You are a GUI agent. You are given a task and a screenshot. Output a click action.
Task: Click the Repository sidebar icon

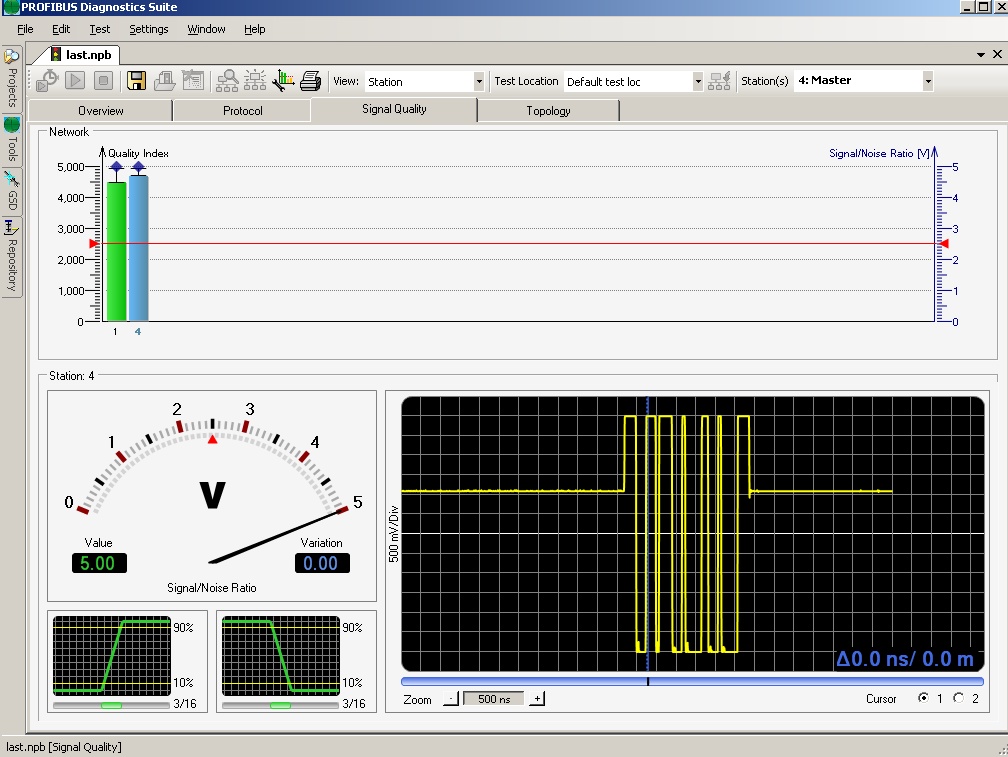pos(10,227)
